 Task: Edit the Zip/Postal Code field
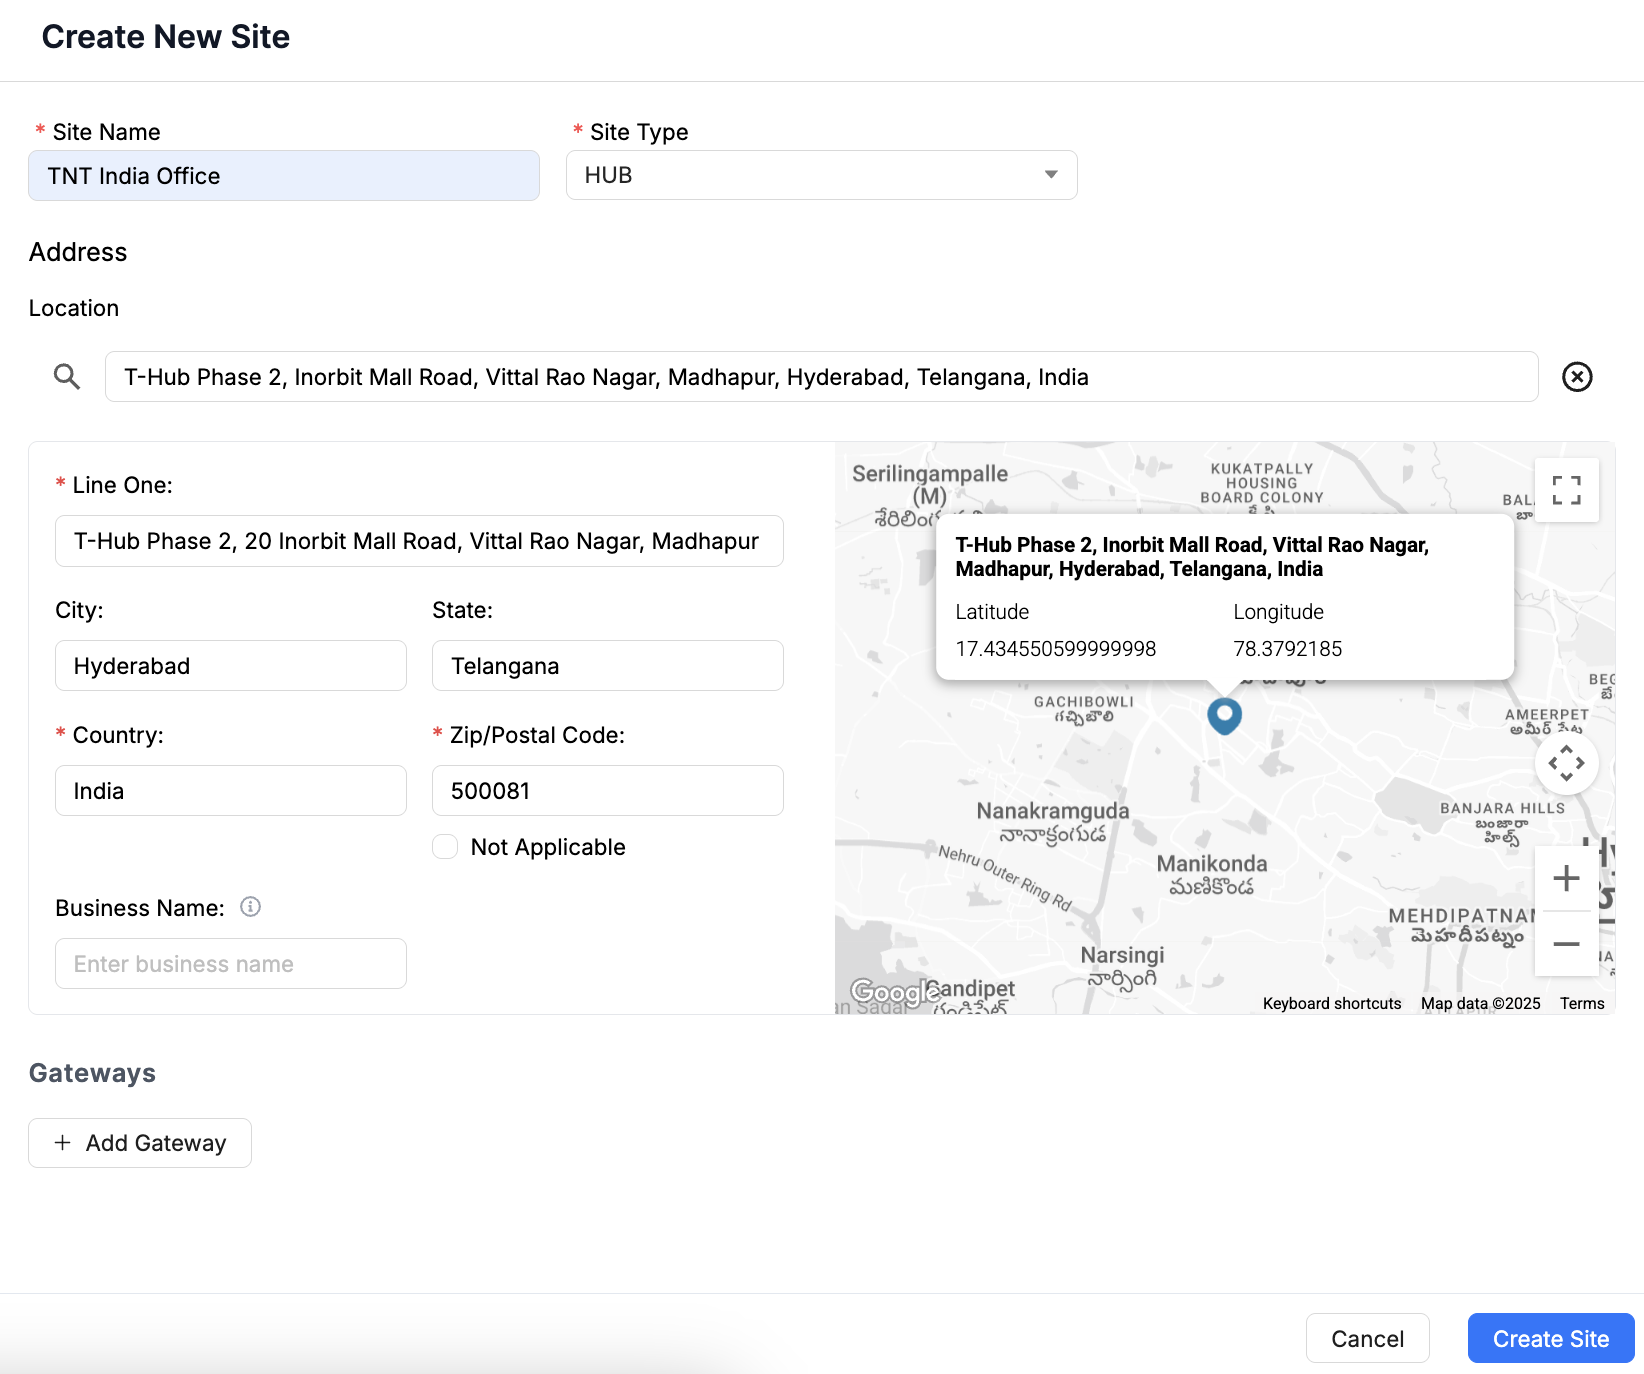pyautogui.click(x=608, y=791)
